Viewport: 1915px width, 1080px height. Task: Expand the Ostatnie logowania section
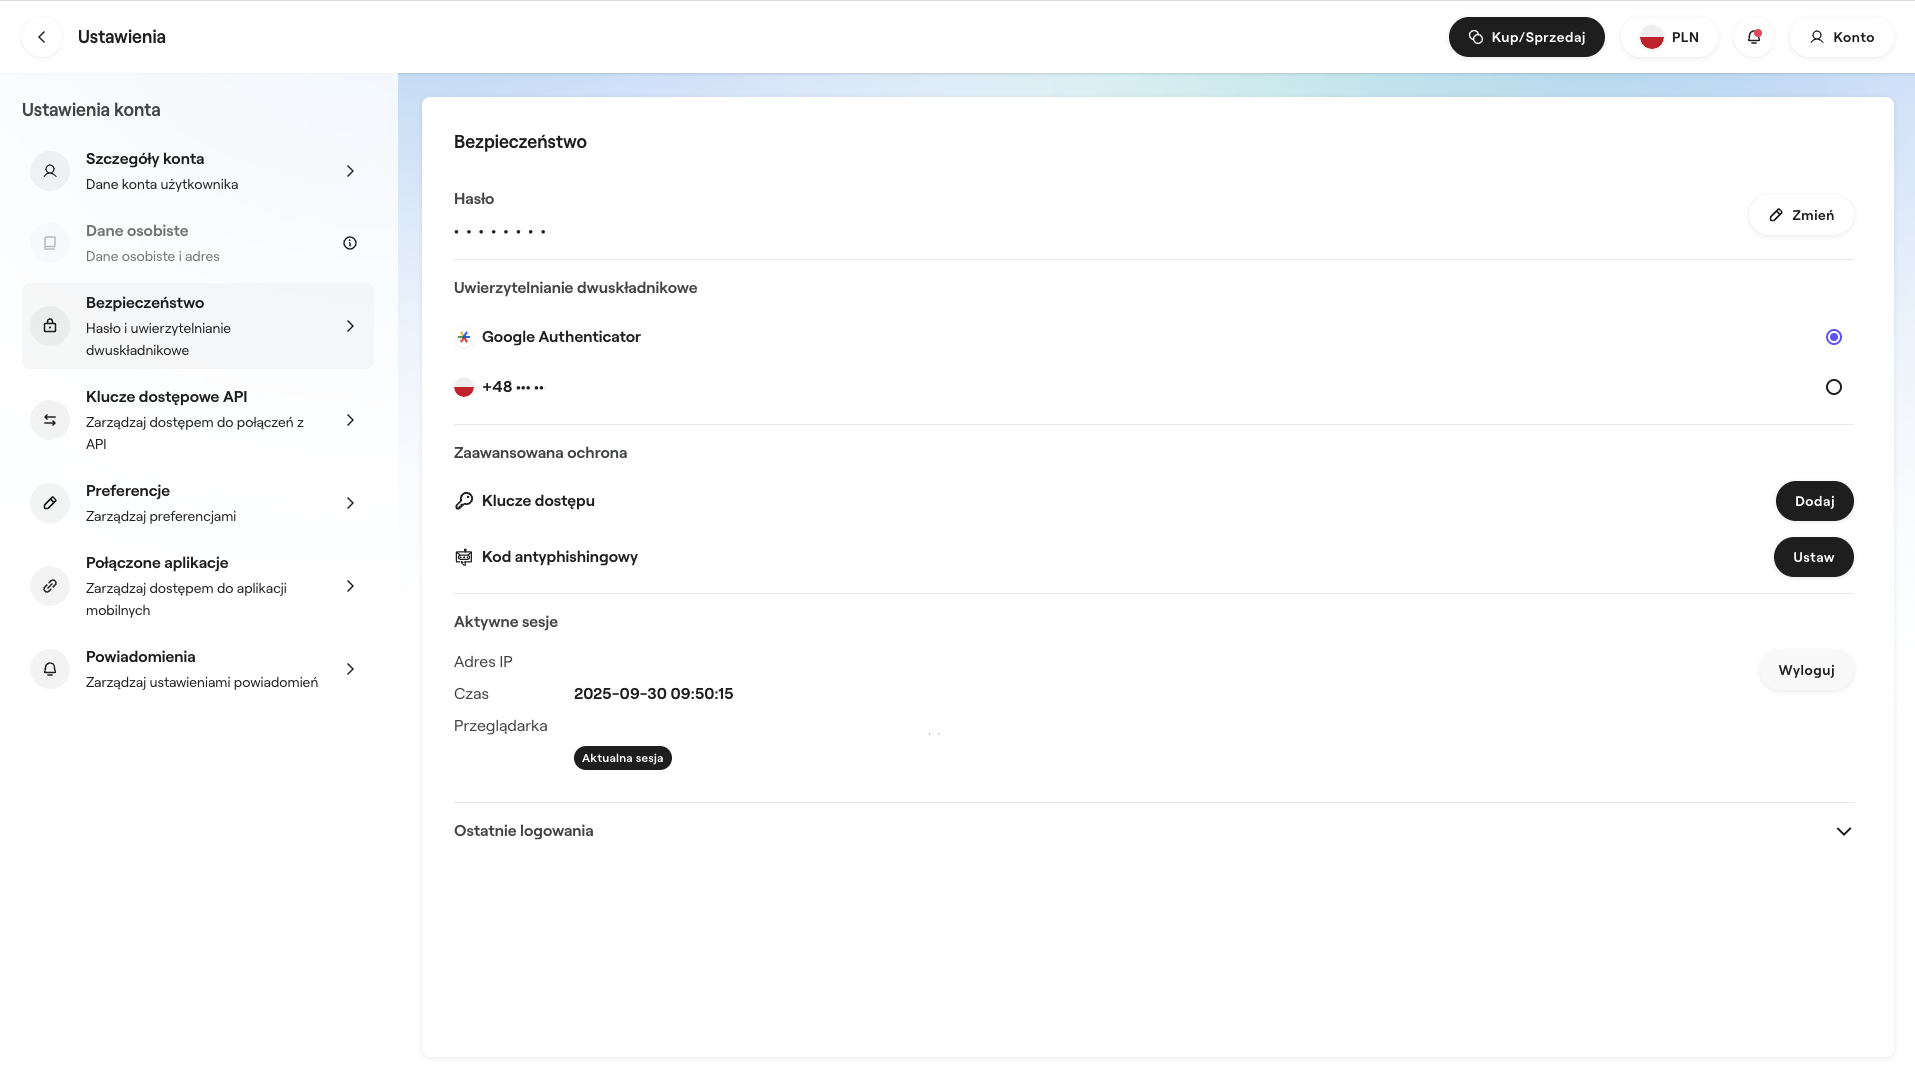click(1843, 831)
